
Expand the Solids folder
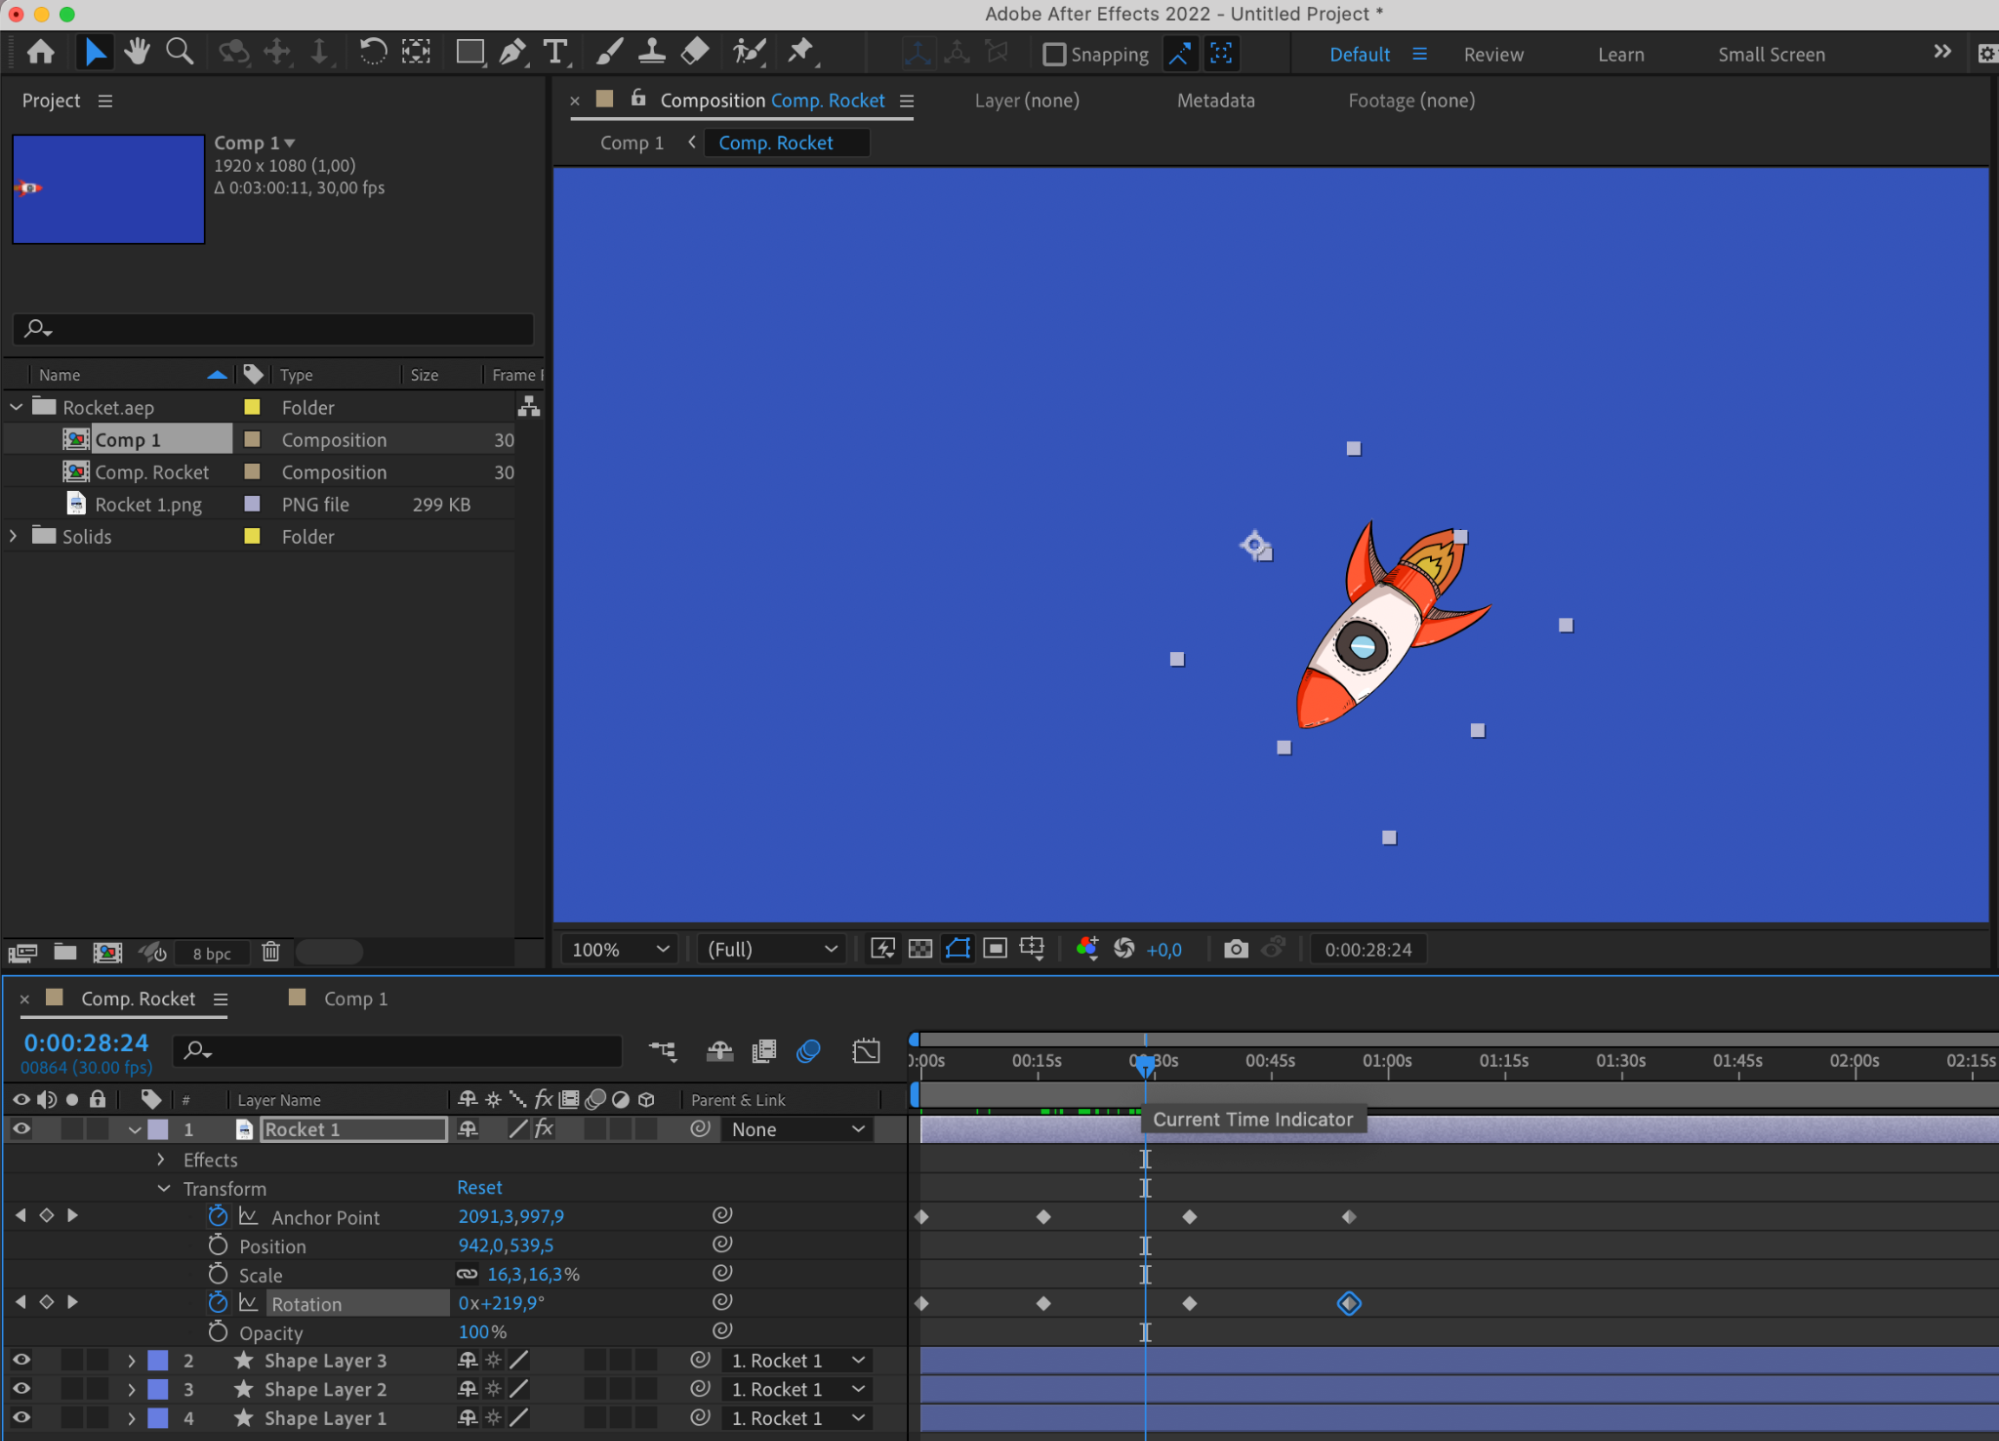[x=14, y=536]
